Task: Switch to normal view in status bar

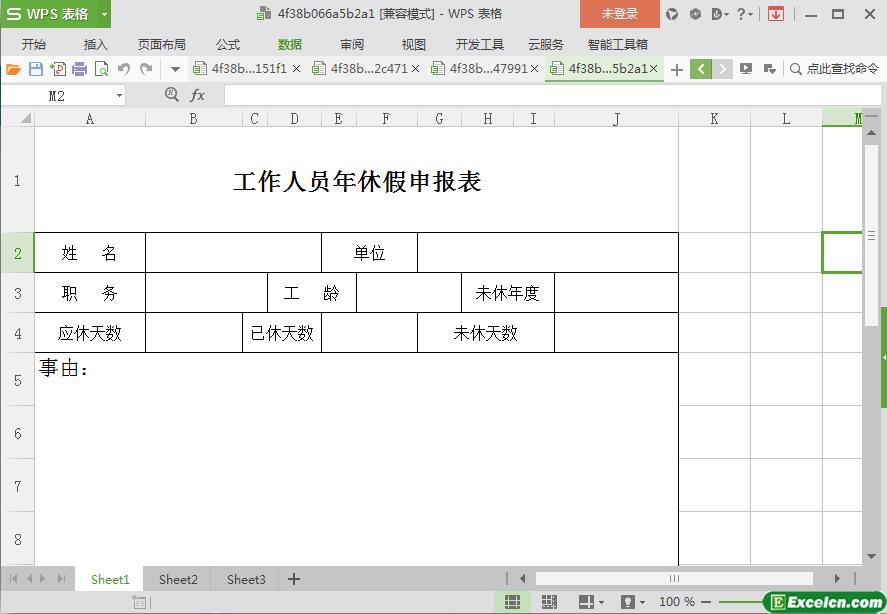Action: [x=512, y=602]
